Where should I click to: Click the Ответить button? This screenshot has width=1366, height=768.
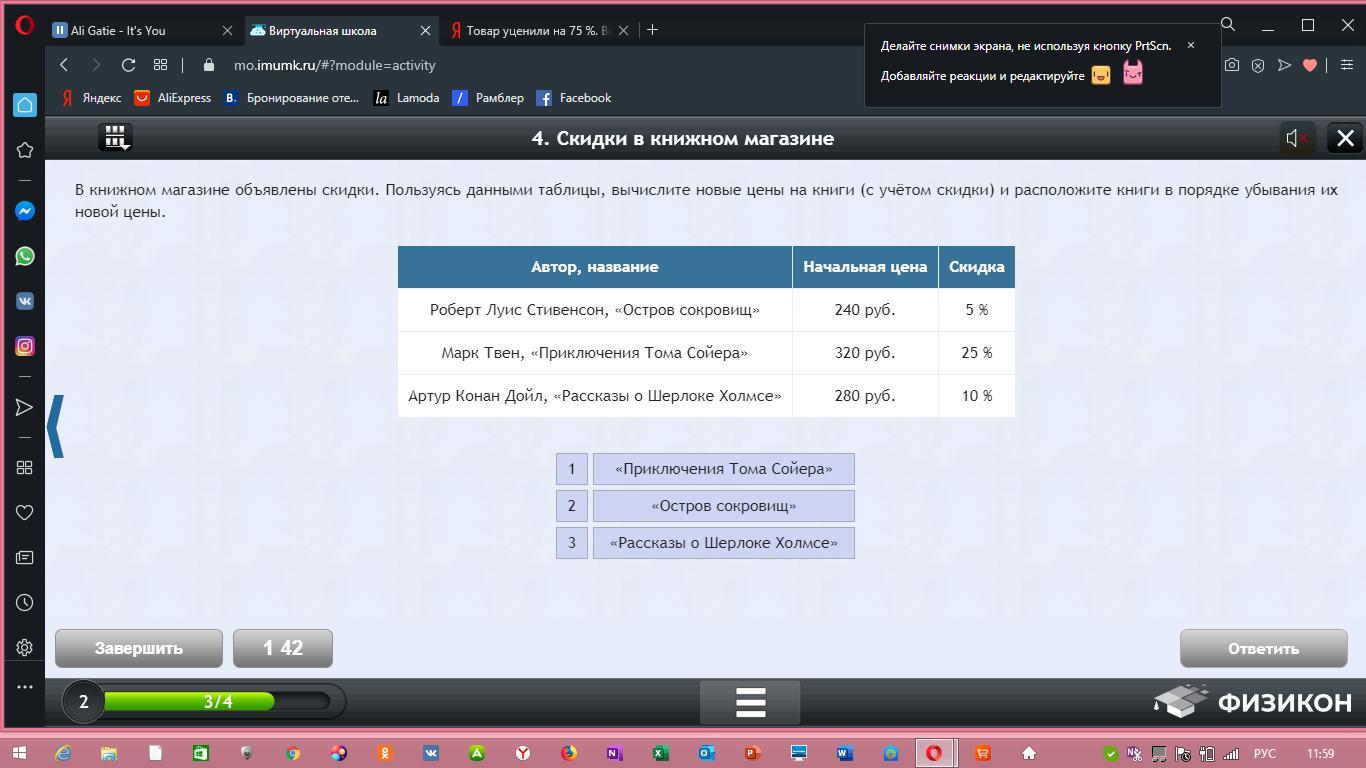(x=1264, y=648)
